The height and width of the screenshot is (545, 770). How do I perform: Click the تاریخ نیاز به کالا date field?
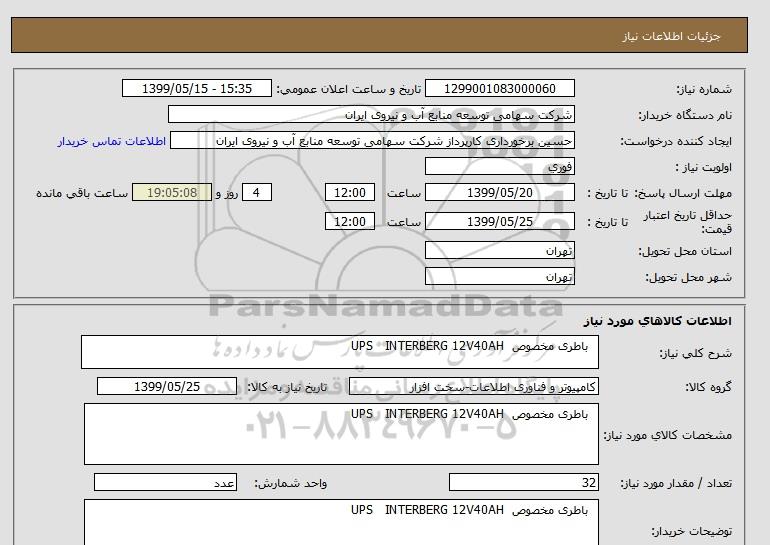point(166,386)
